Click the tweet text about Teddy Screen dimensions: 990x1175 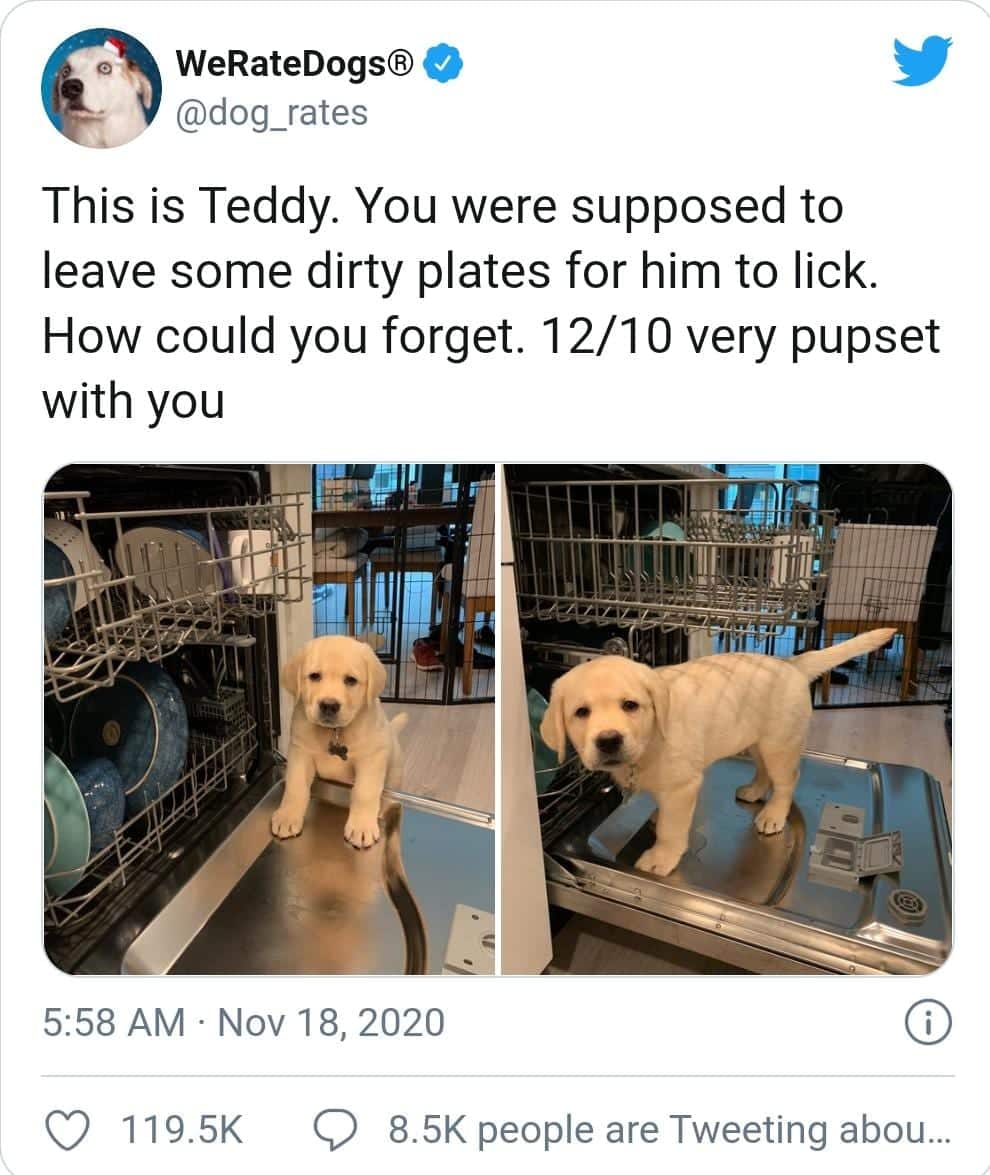point(491,303)
